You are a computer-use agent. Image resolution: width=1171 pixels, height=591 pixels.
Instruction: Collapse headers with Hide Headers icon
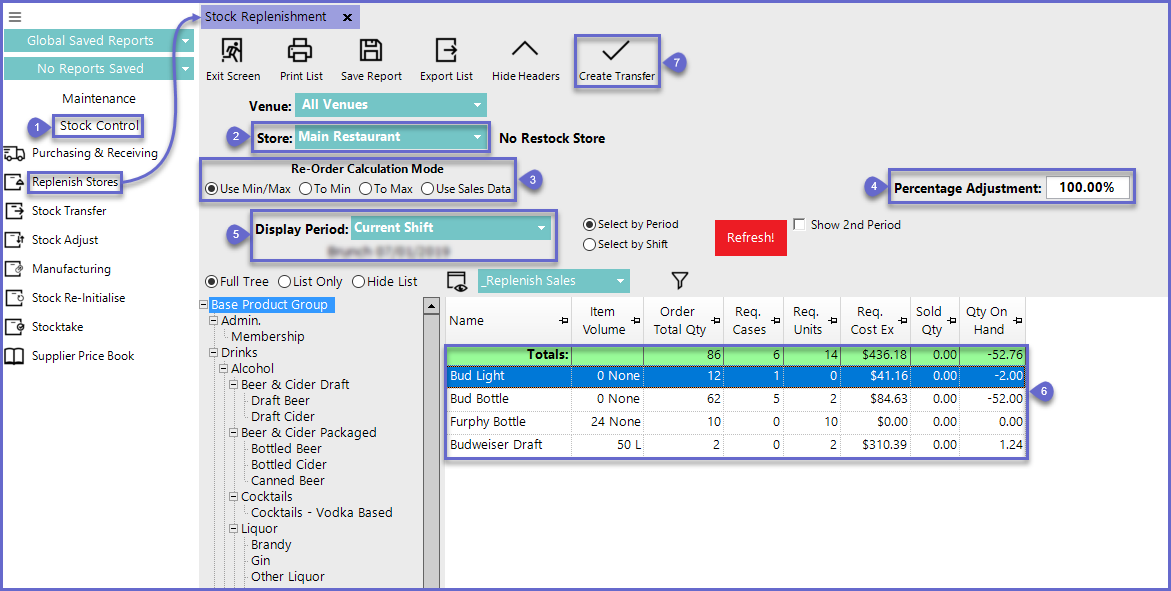pyautogui.click(x=525, y=51)
